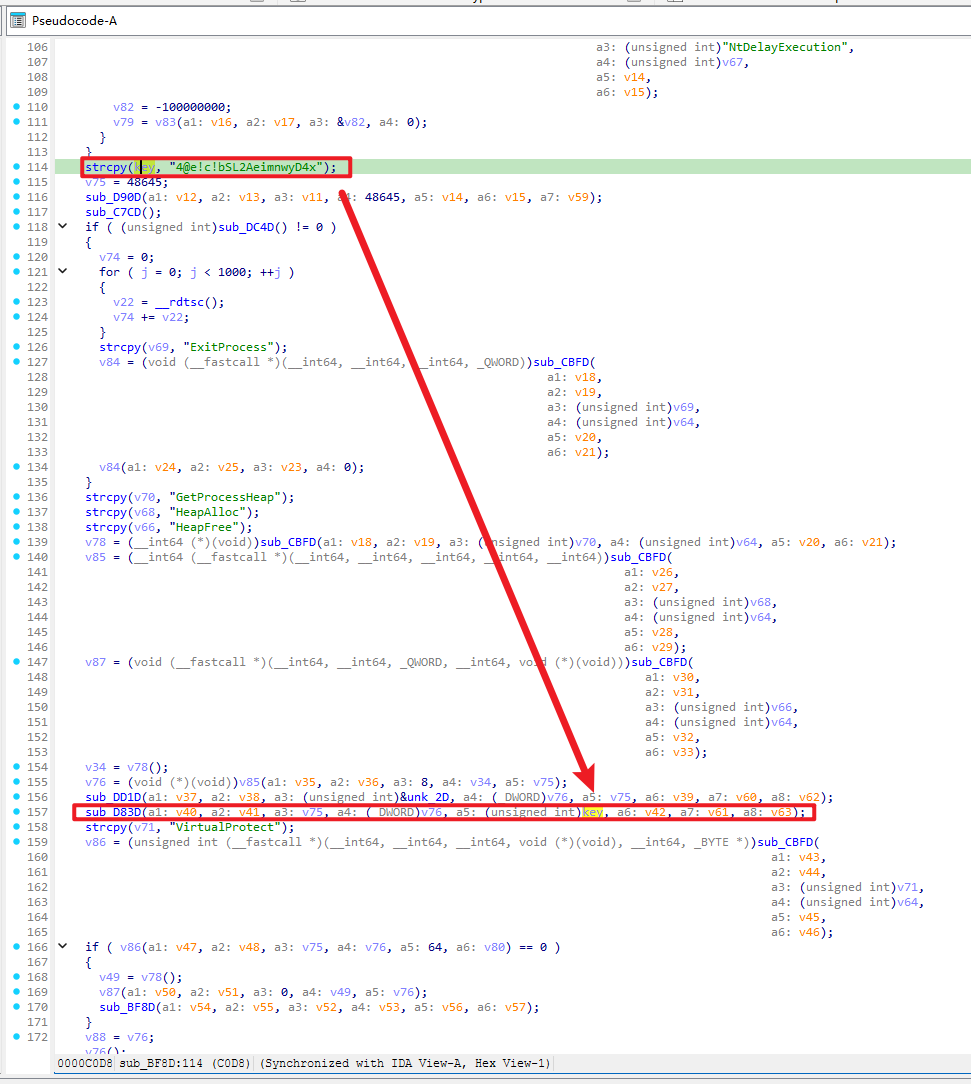Open sub_D83D function call
Image resolution: width=971 pixels, height=1084 pixels.
pyautogui.click(x=113, y=812)
